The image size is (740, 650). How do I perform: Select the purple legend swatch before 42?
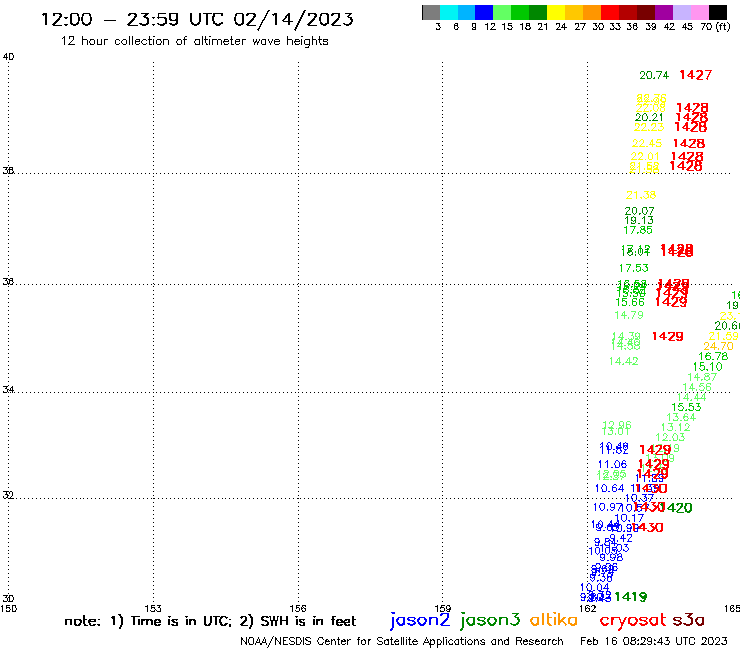pyautogui.click(x=664, y=13)
